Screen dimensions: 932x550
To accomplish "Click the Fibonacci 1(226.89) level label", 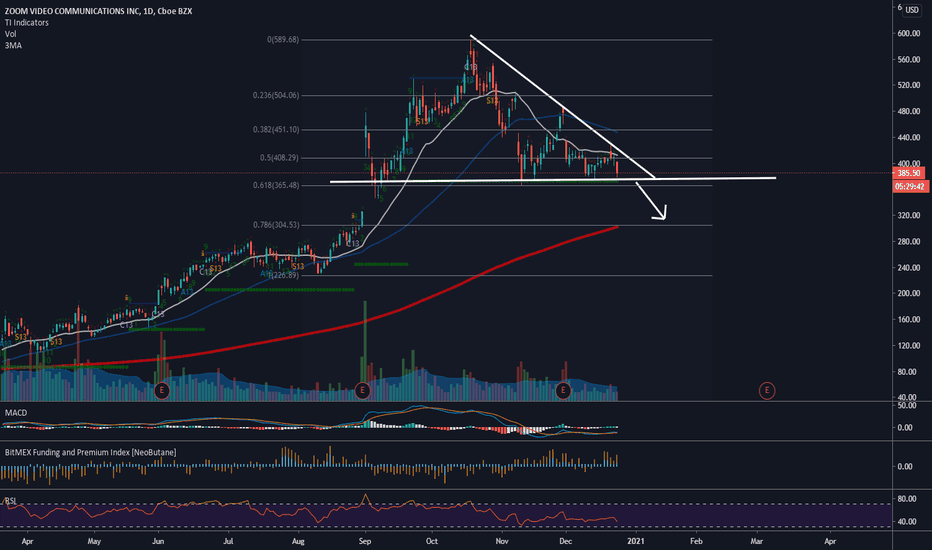I will (x=284, y=275).
